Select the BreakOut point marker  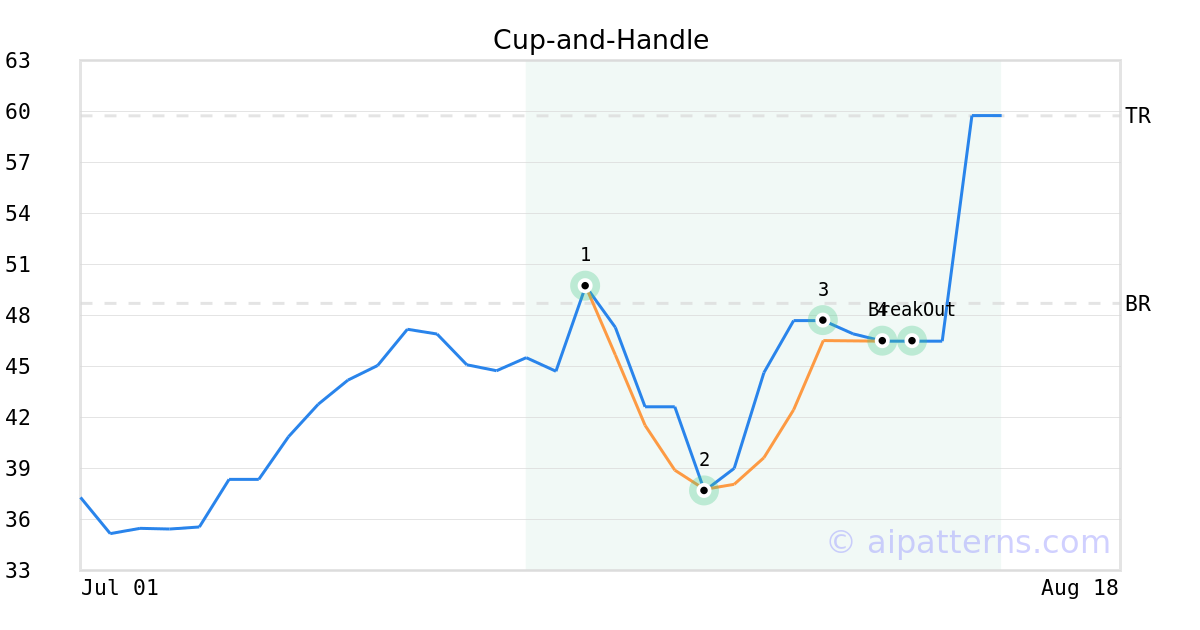coord(912,340)
